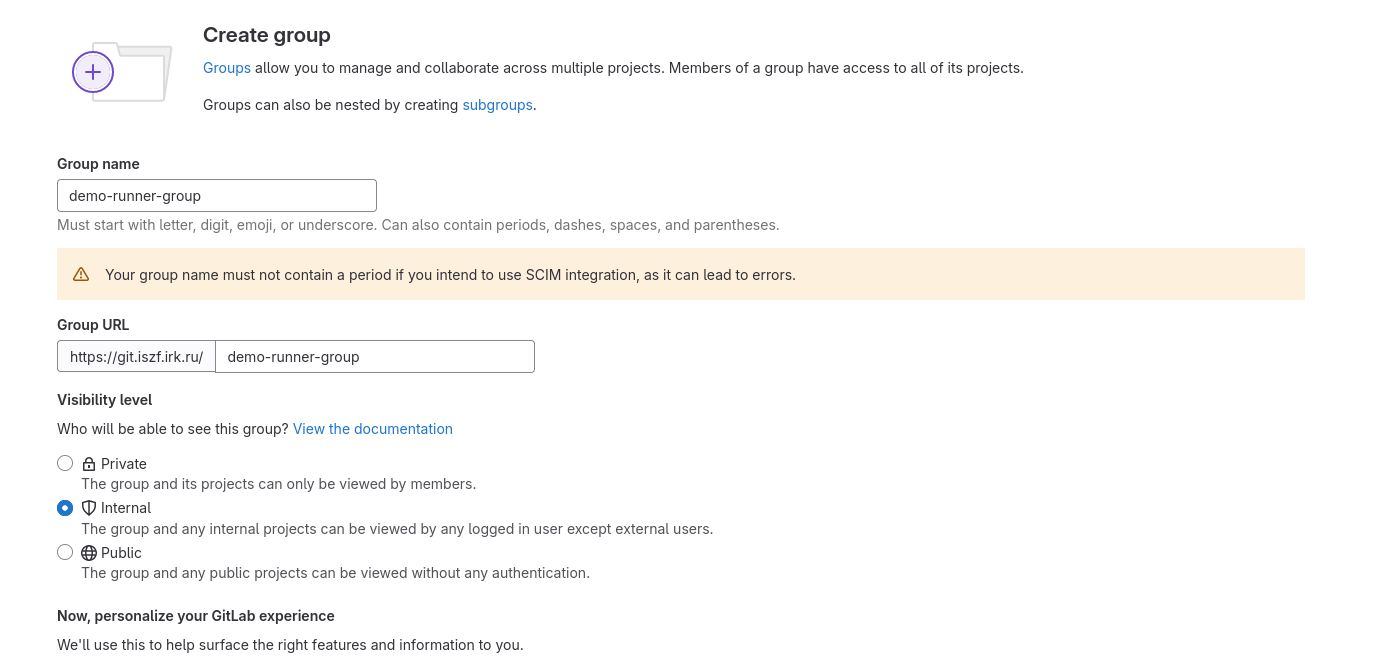Click the create group folder plus icon
1387x660 pixels.
[x=93, y=72]
